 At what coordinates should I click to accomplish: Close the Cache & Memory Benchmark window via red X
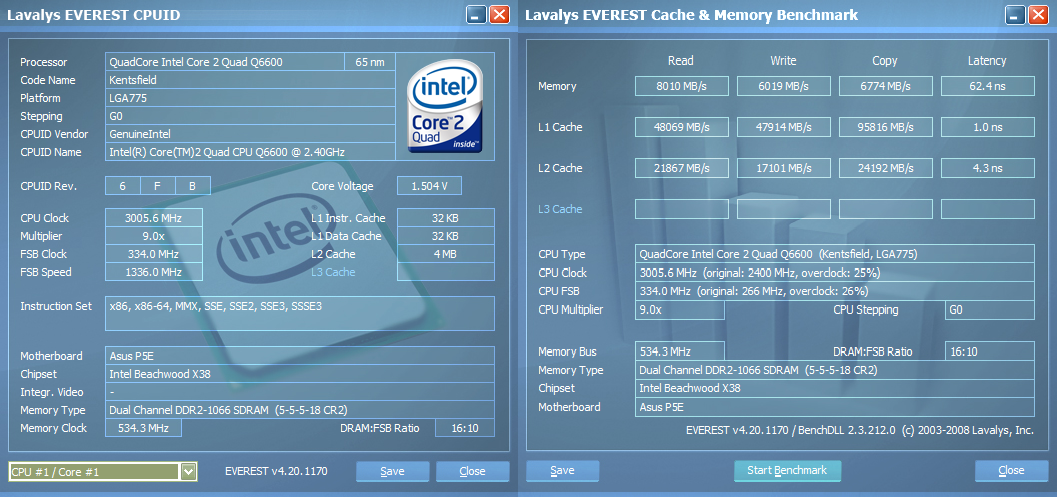click(1038, 15)
